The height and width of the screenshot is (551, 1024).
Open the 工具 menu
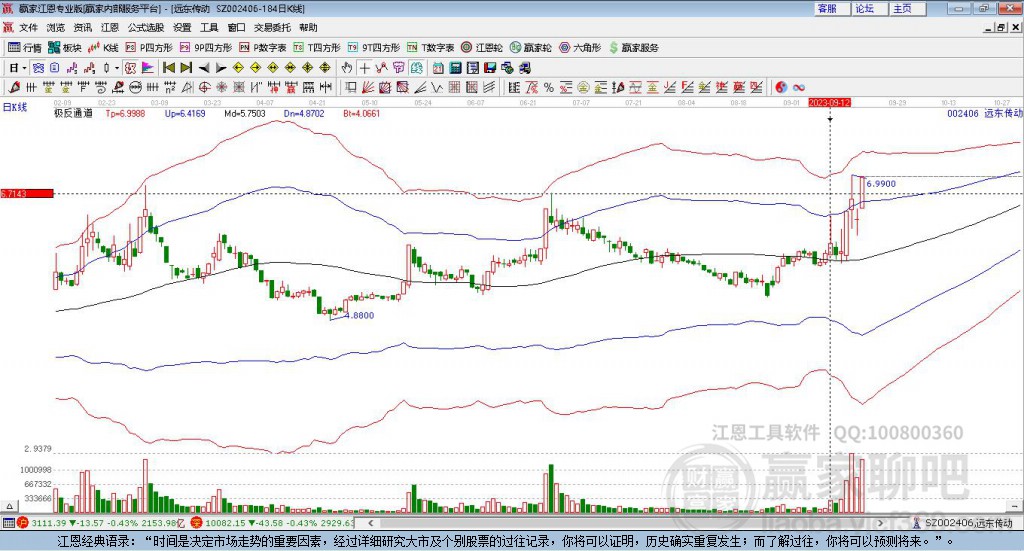click(x=209, y=27)
